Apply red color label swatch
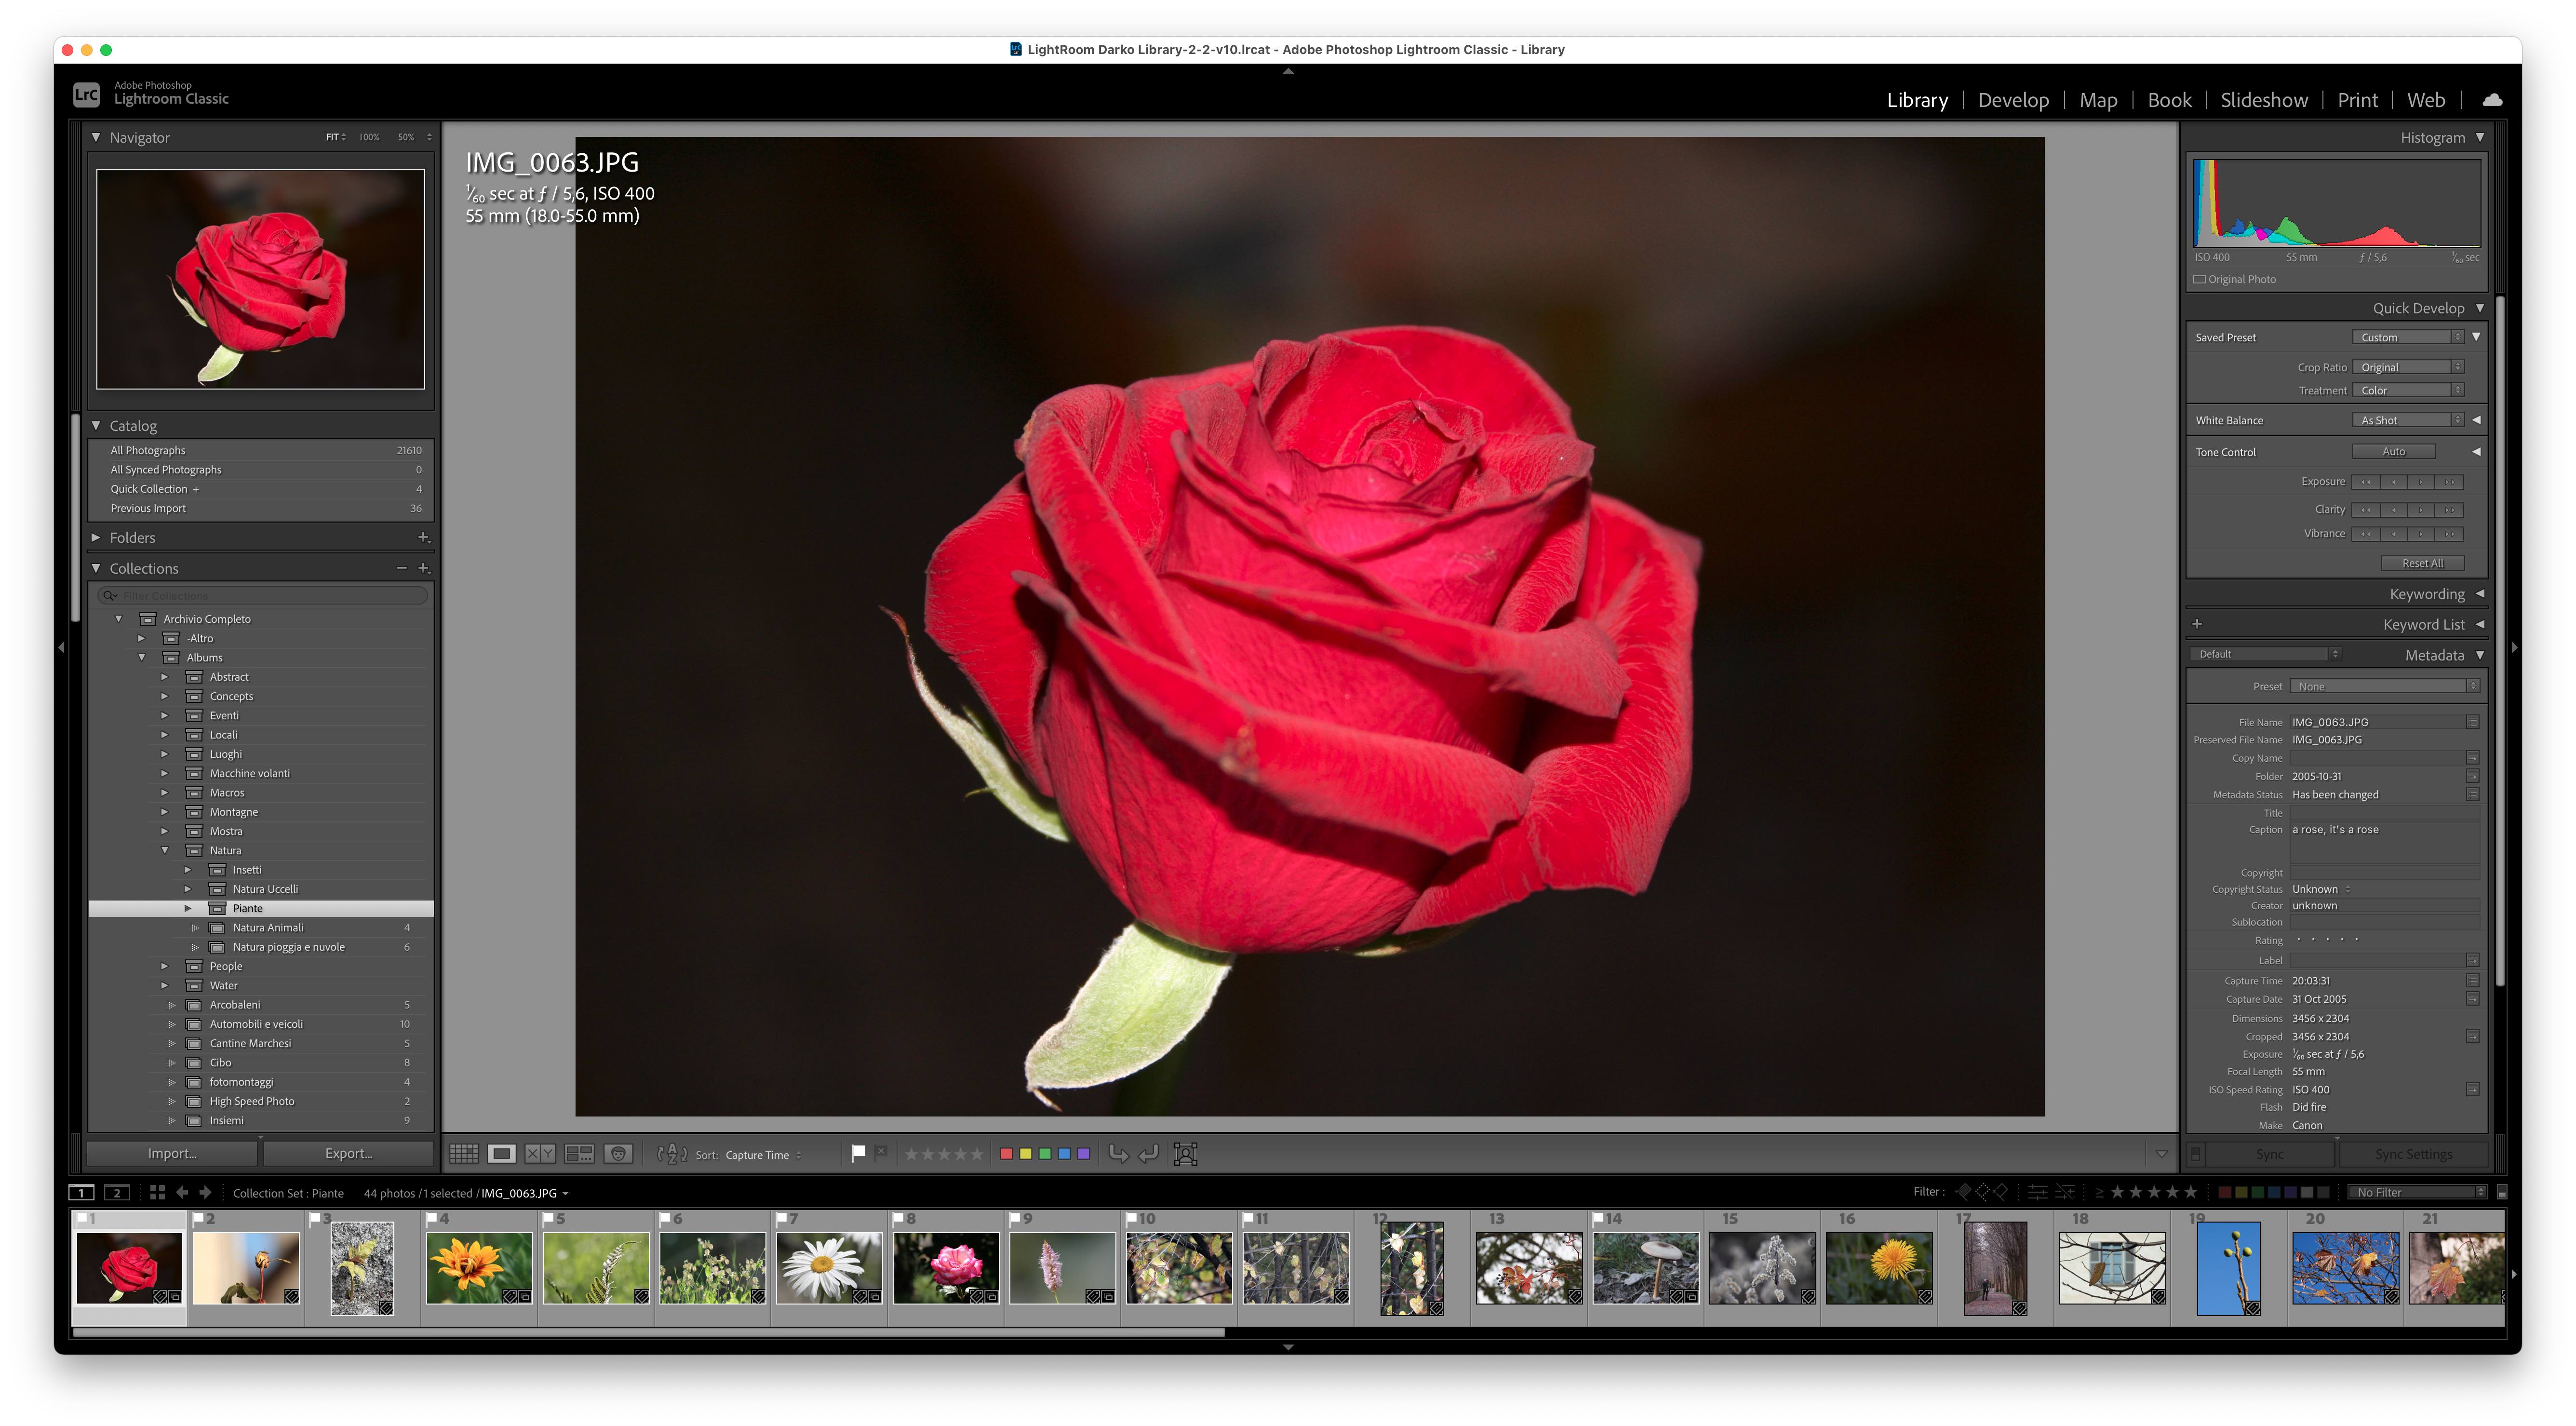The image size is (2576, 1426). click(1006, 1154)
